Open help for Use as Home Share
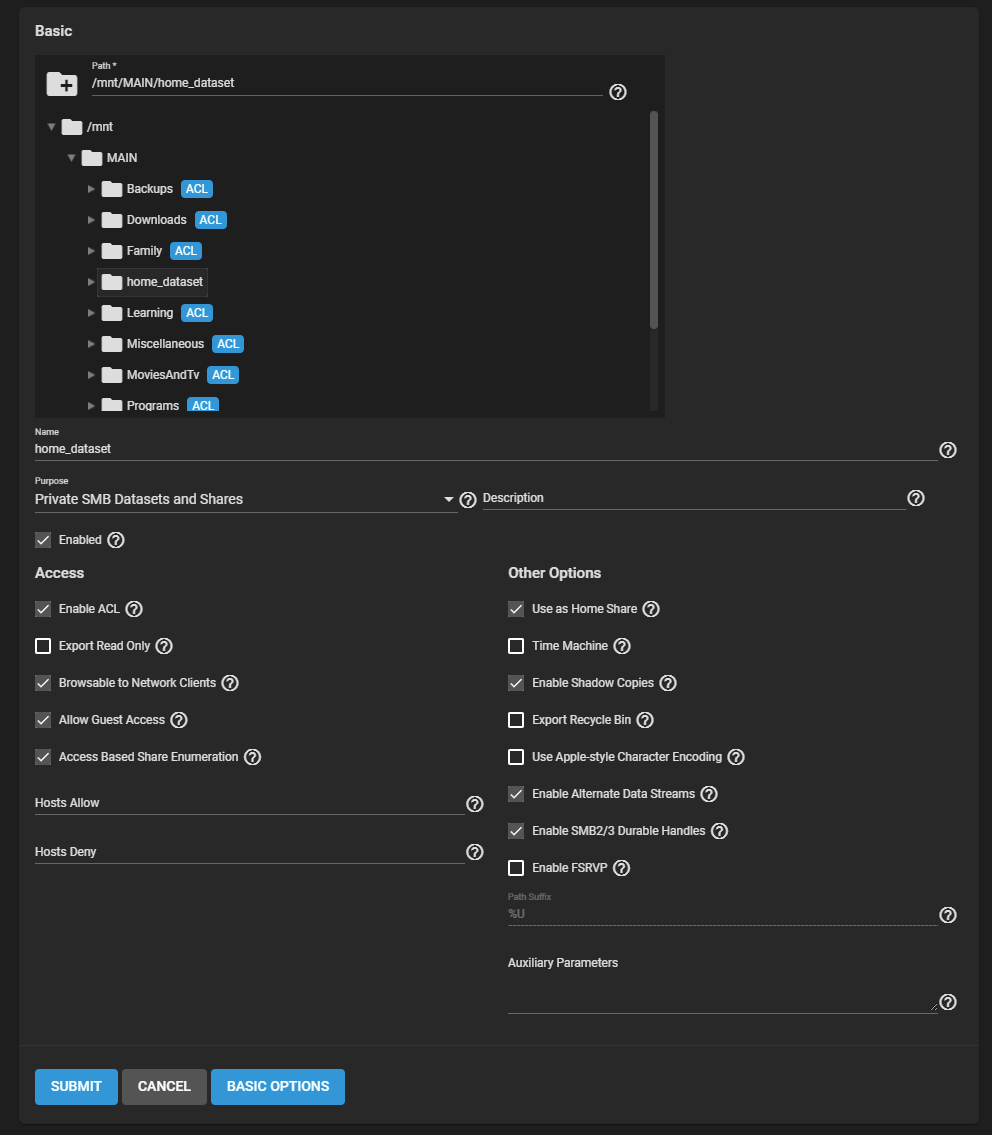Image resolution: width=992 pixels, height=1135 pixels. (651, 609)
